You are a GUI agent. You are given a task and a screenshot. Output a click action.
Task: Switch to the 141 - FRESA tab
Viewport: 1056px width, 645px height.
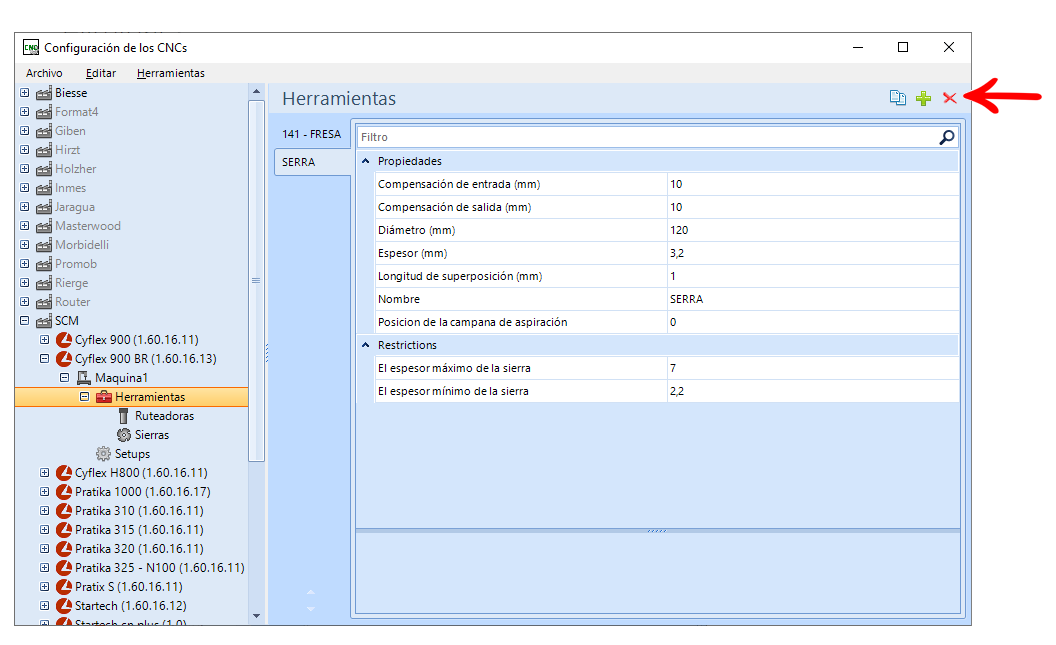point(312,134)
